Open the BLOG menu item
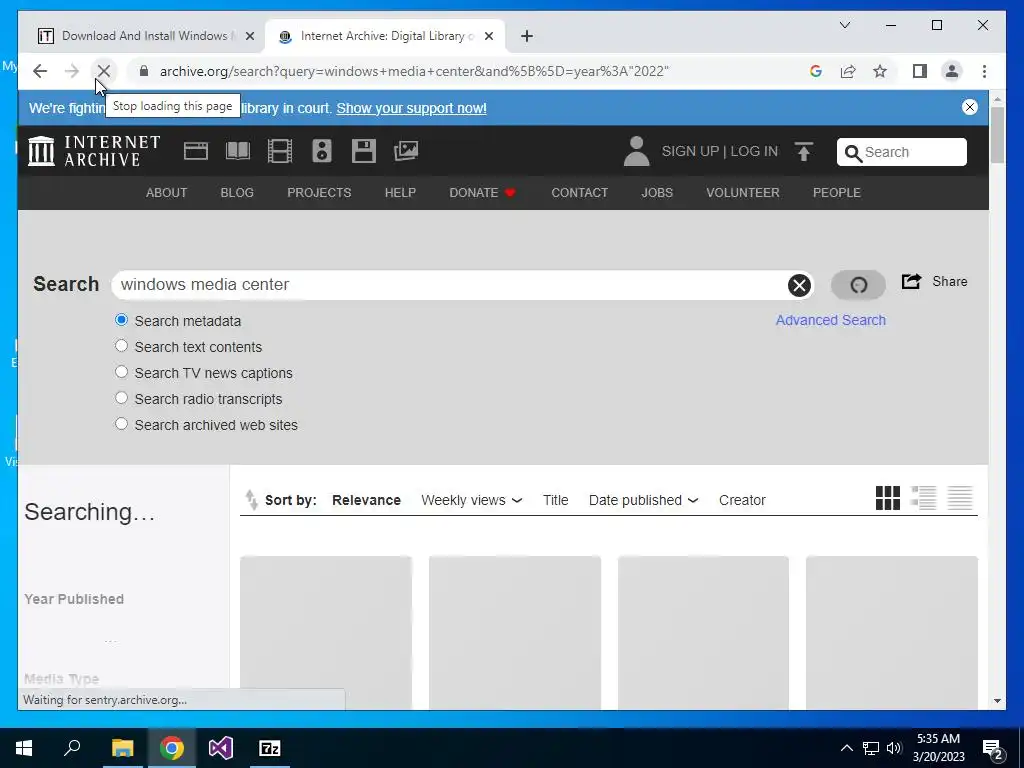Viewport: 1024px width, 768px height. (x=237, y=193)
